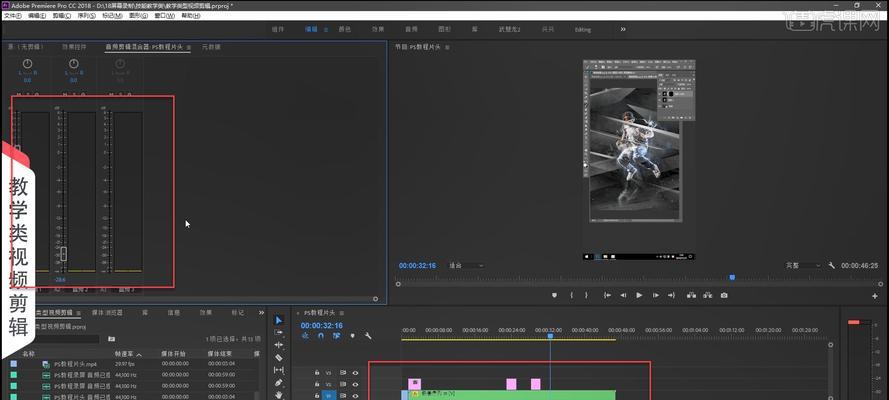Screen dimensions: 889x400
Task: Click the Extract button
Action: coord(708,295)
